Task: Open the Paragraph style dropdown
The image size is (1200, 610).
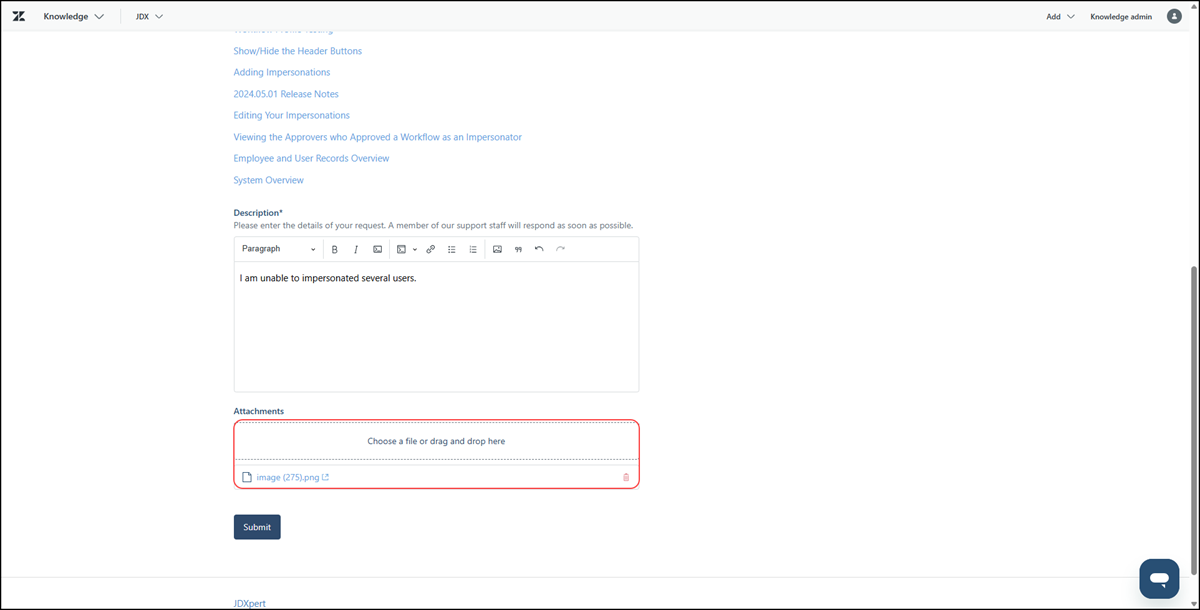Action: pyautogui.click(x=278, y=249)
